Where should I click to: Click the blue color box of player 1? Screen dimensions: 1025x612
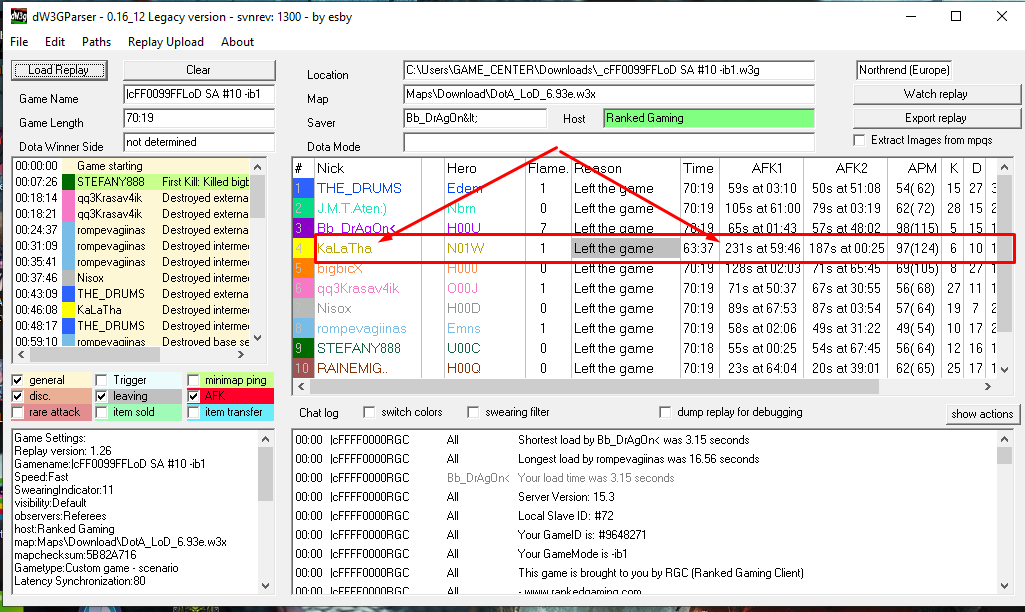point(303,188)
